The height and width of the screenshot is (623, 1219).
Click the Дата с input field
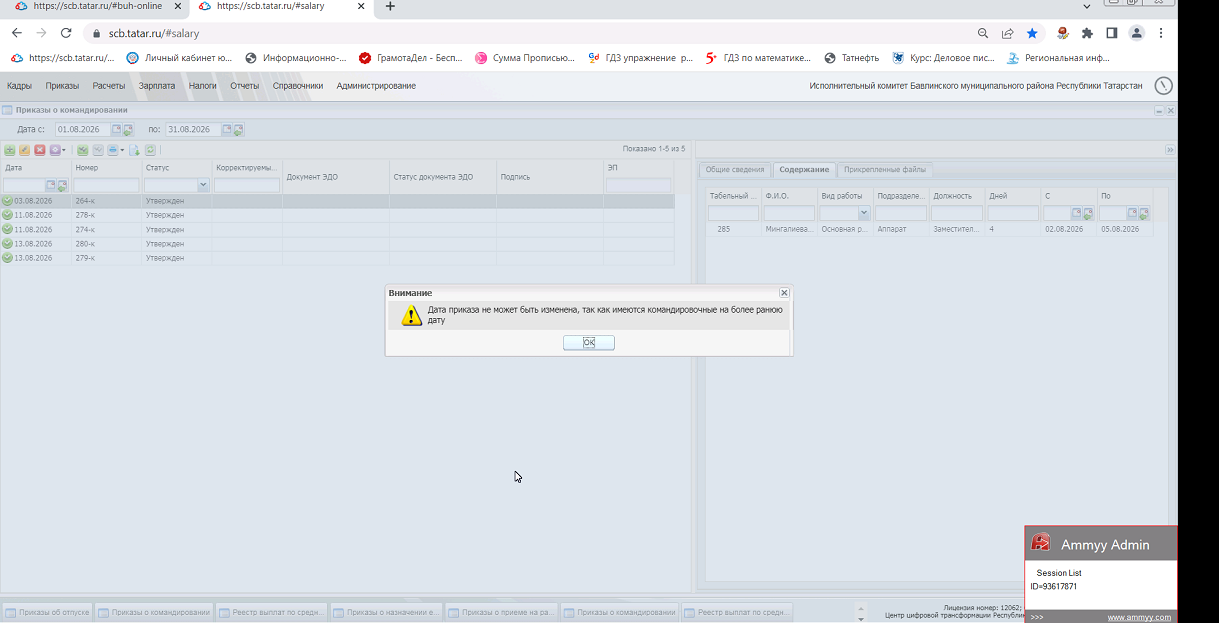[x=82, y=130]
